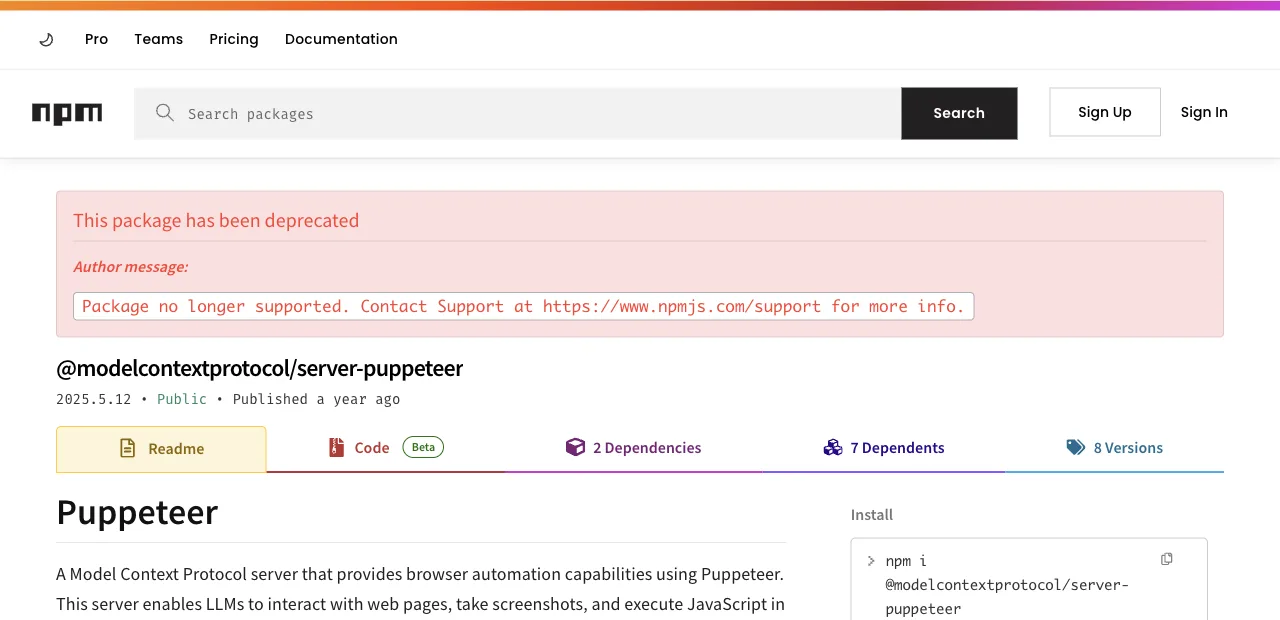Click the Readme document icon
Screen dimensions: 1280x620
(127, 448)
